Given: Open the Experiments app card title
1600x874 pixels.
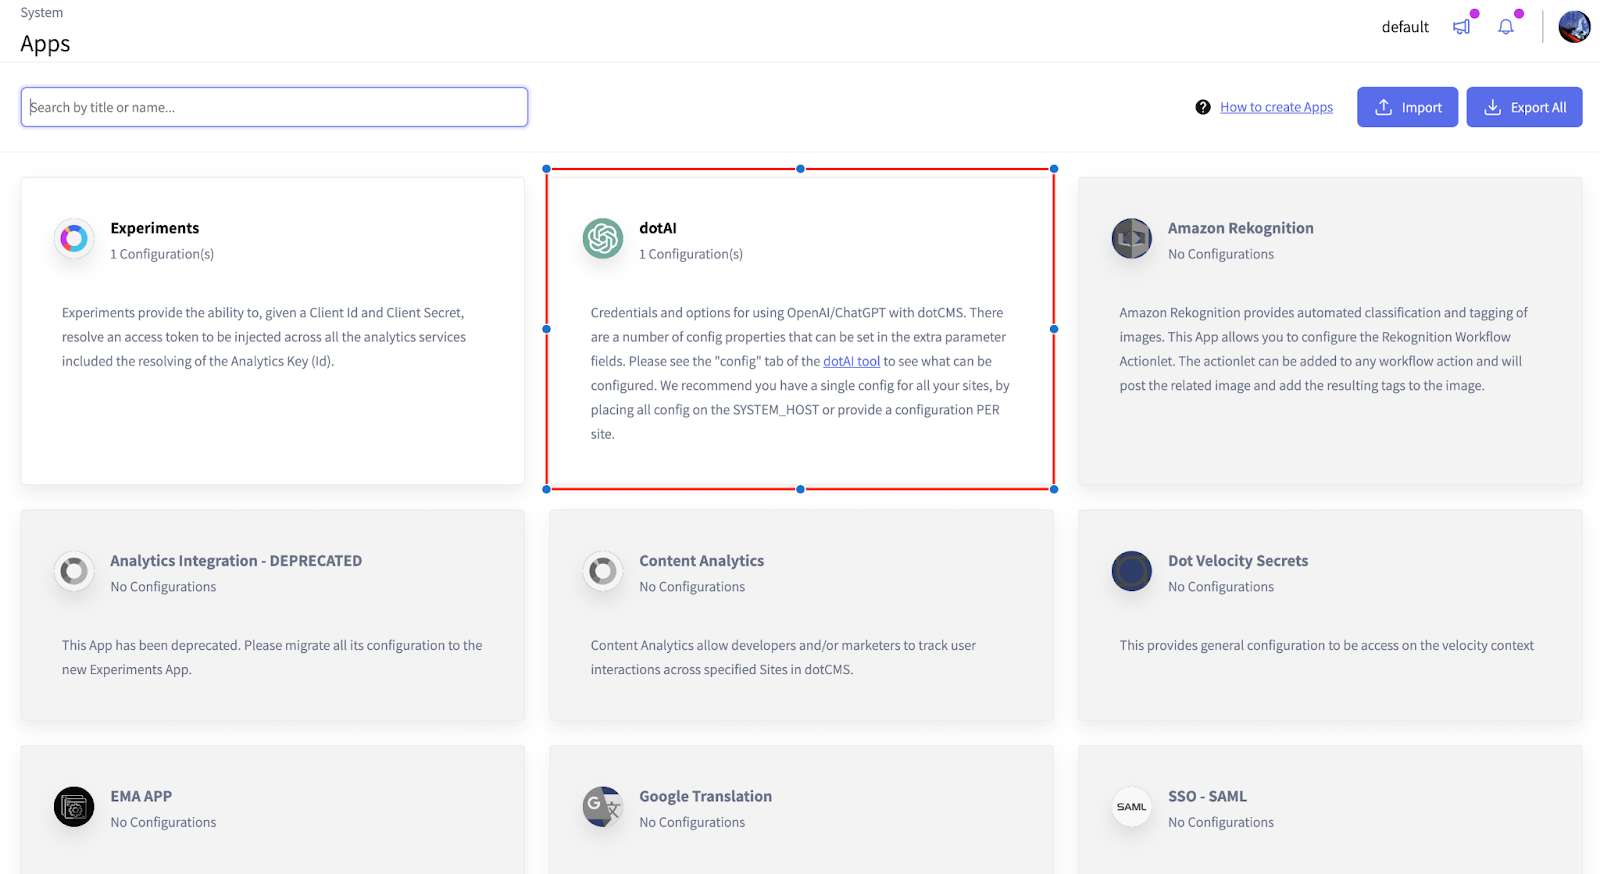Looking at the screenshot, I should [155, 228].
